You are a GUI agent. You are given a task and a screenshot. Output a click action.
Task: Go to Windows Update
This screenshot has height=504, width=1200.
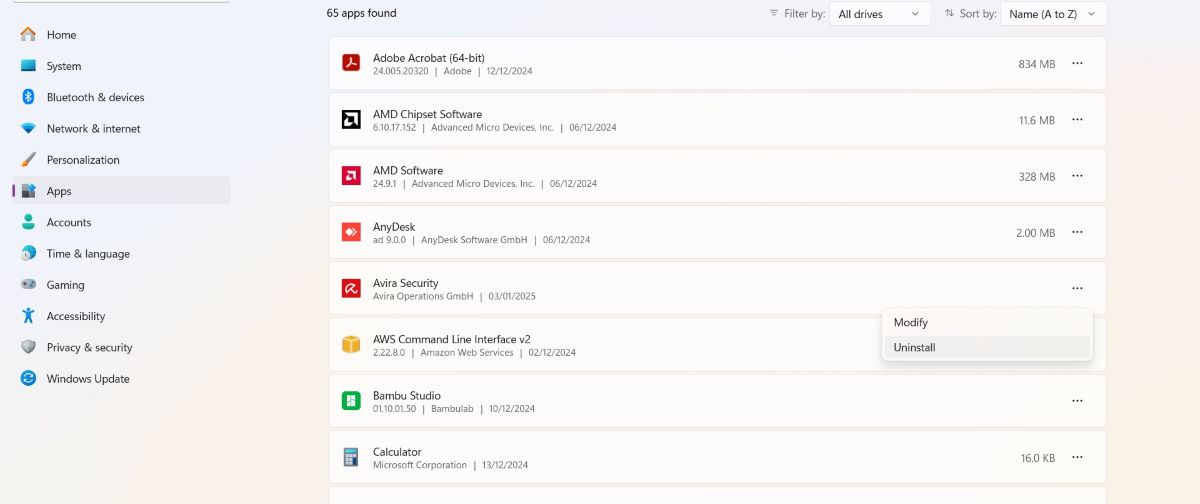coord(121,379)
